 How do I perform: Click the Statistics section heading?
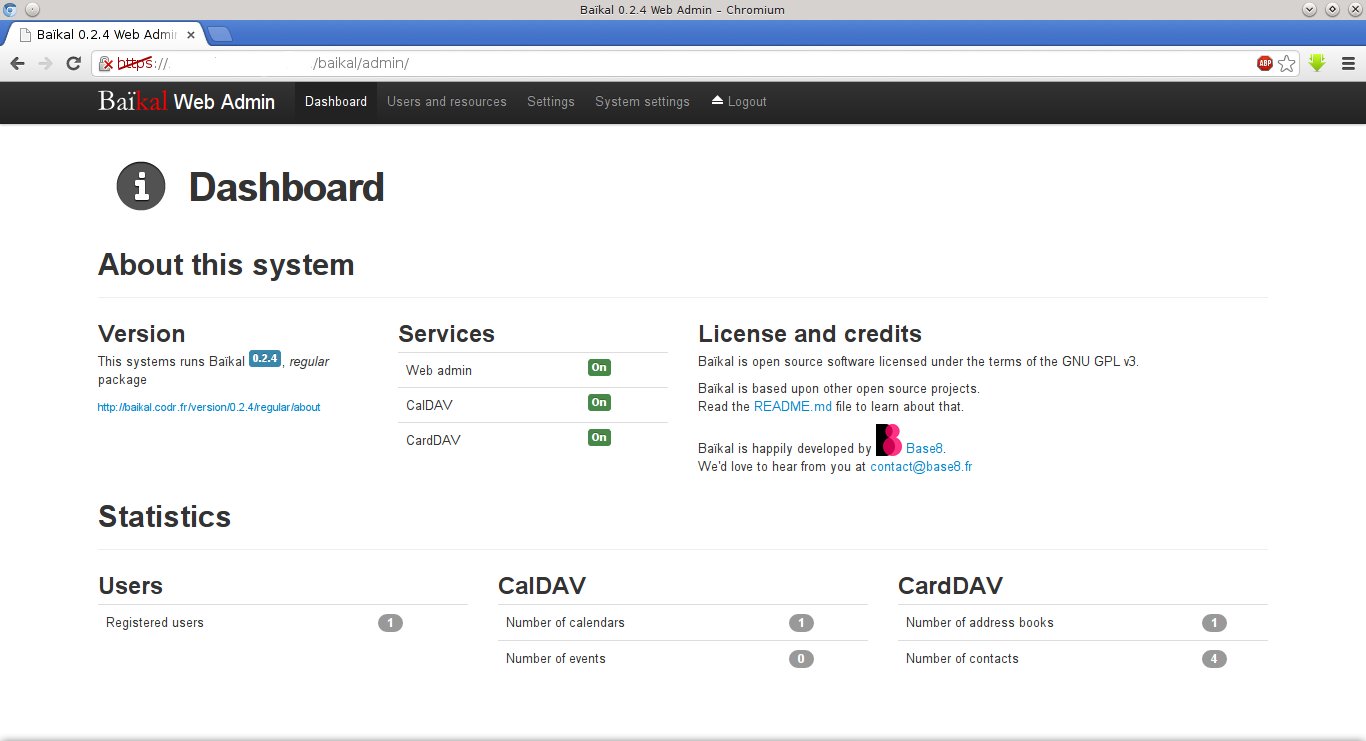click(165, 516)
